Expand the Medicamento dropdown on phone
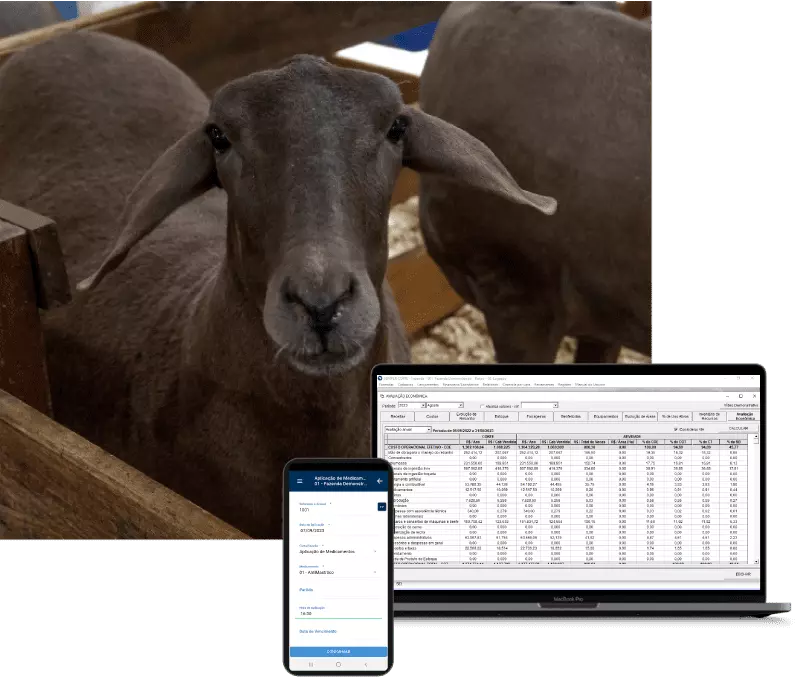The height and width of the screenshot is (679, 803). tap(376, 573)
